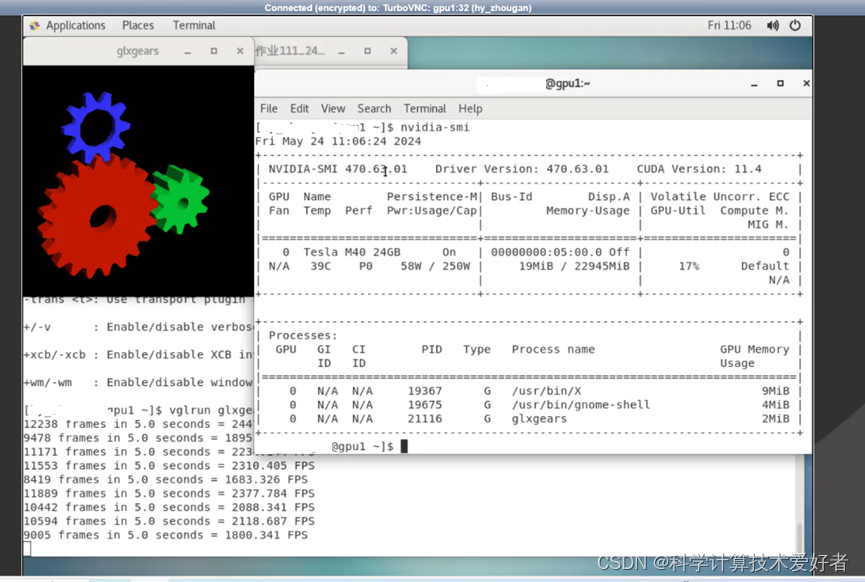This screenshot has width=865, height=582.
Task: Click the /usr/bin/gnome-shell process name
Action: coord(581,405)
